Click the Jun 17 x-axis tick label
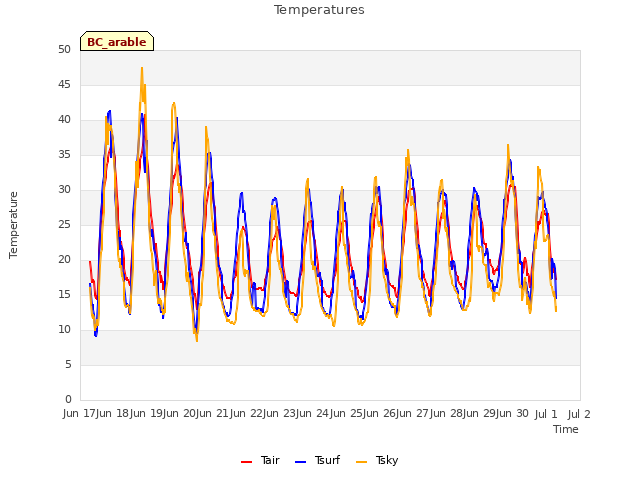 click(x=80, y=414)
